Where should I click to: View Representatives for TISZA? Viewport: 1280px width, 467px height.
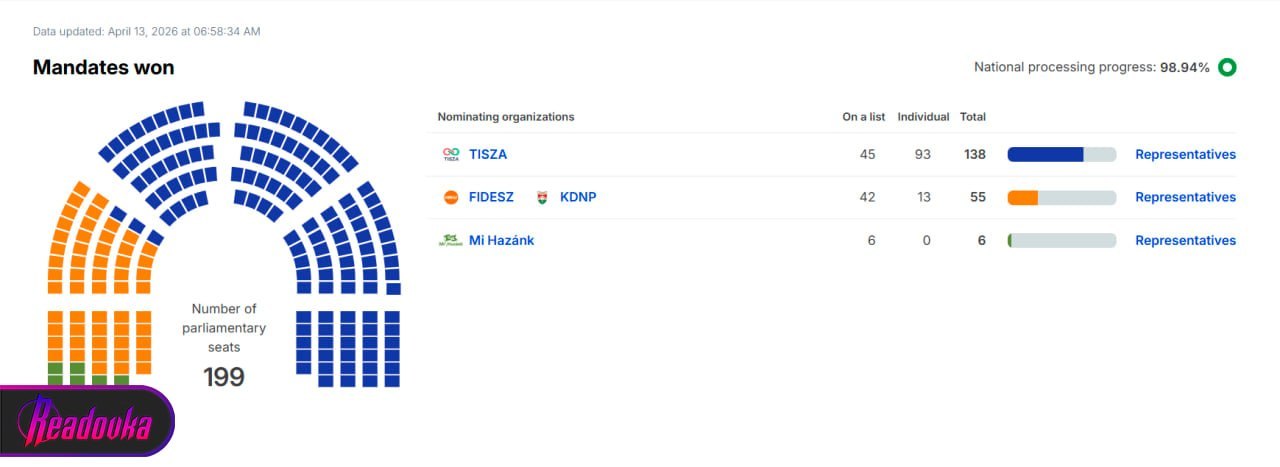point(1185,155)
